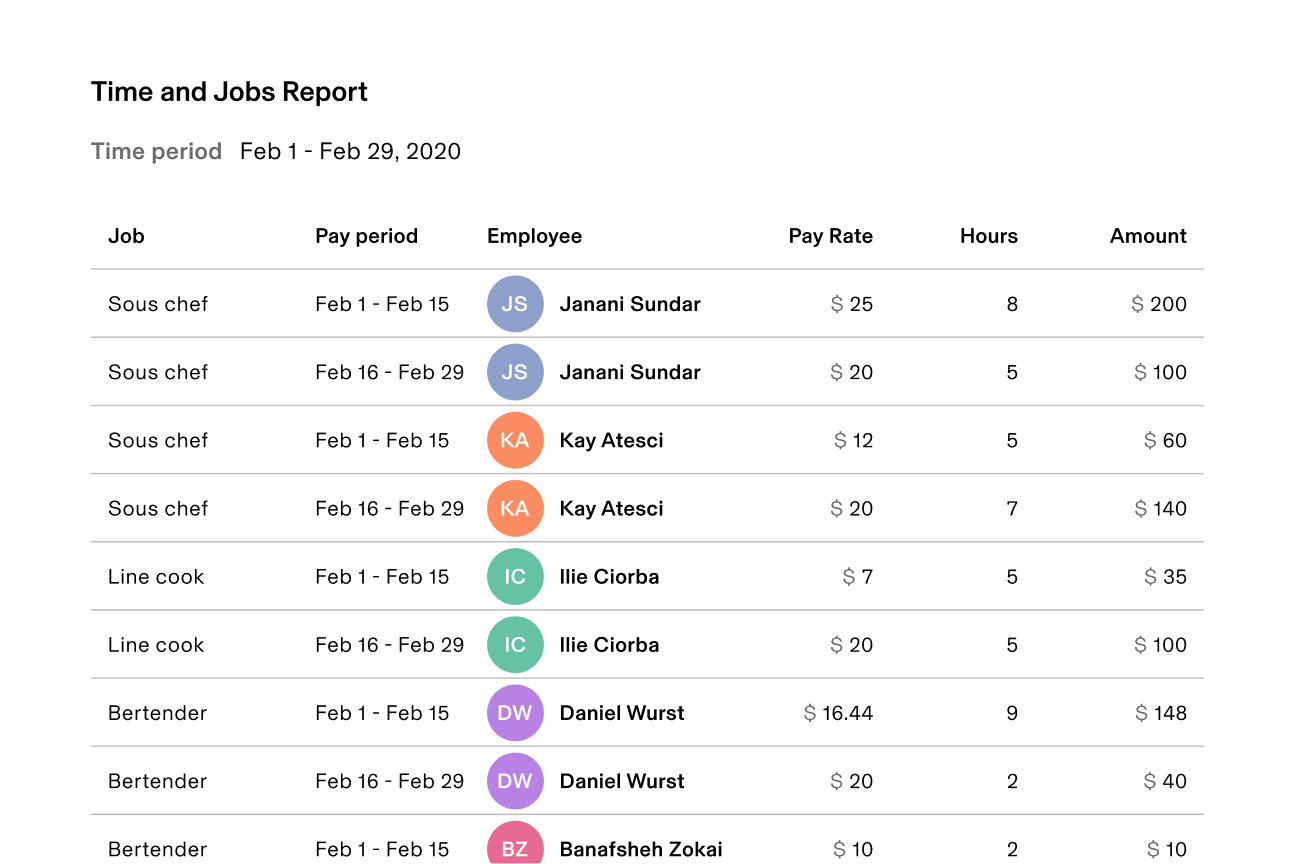
Task: Click the Amount column header
Action: [1148, 236]
